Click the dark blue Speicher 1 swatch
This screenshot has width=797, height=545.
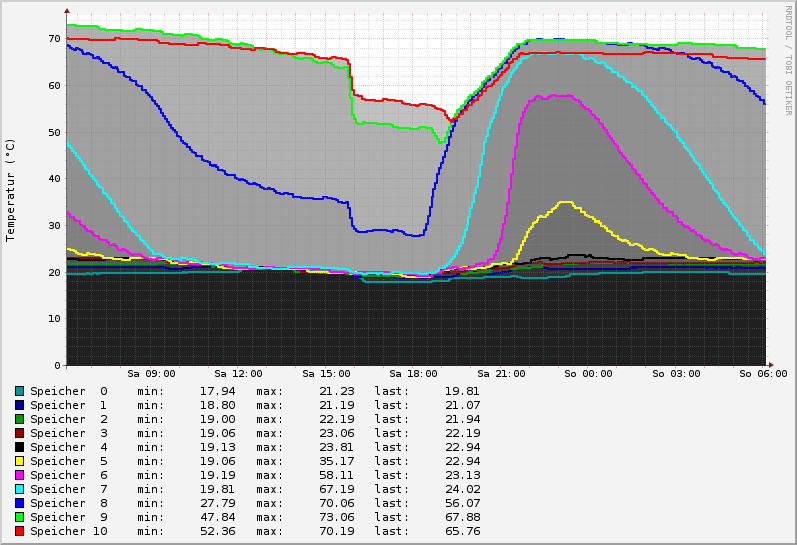[19, 405]
